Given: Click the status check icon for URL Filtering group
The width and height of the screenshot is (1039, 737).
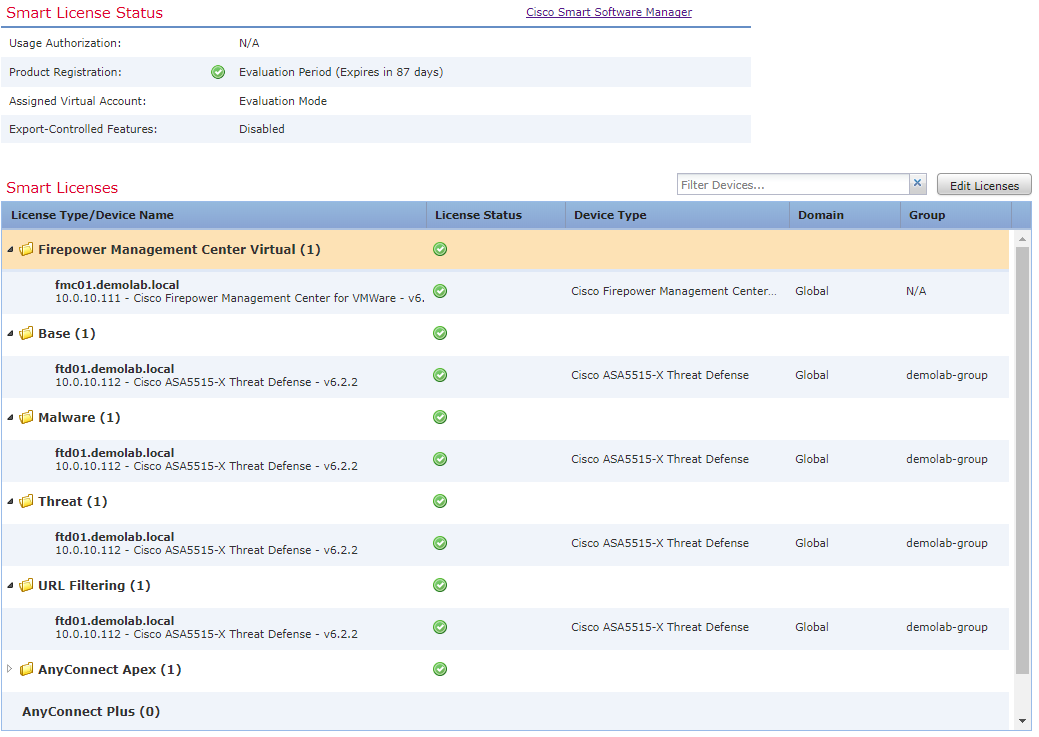Looking at the screenshot, I should (440, 585).
